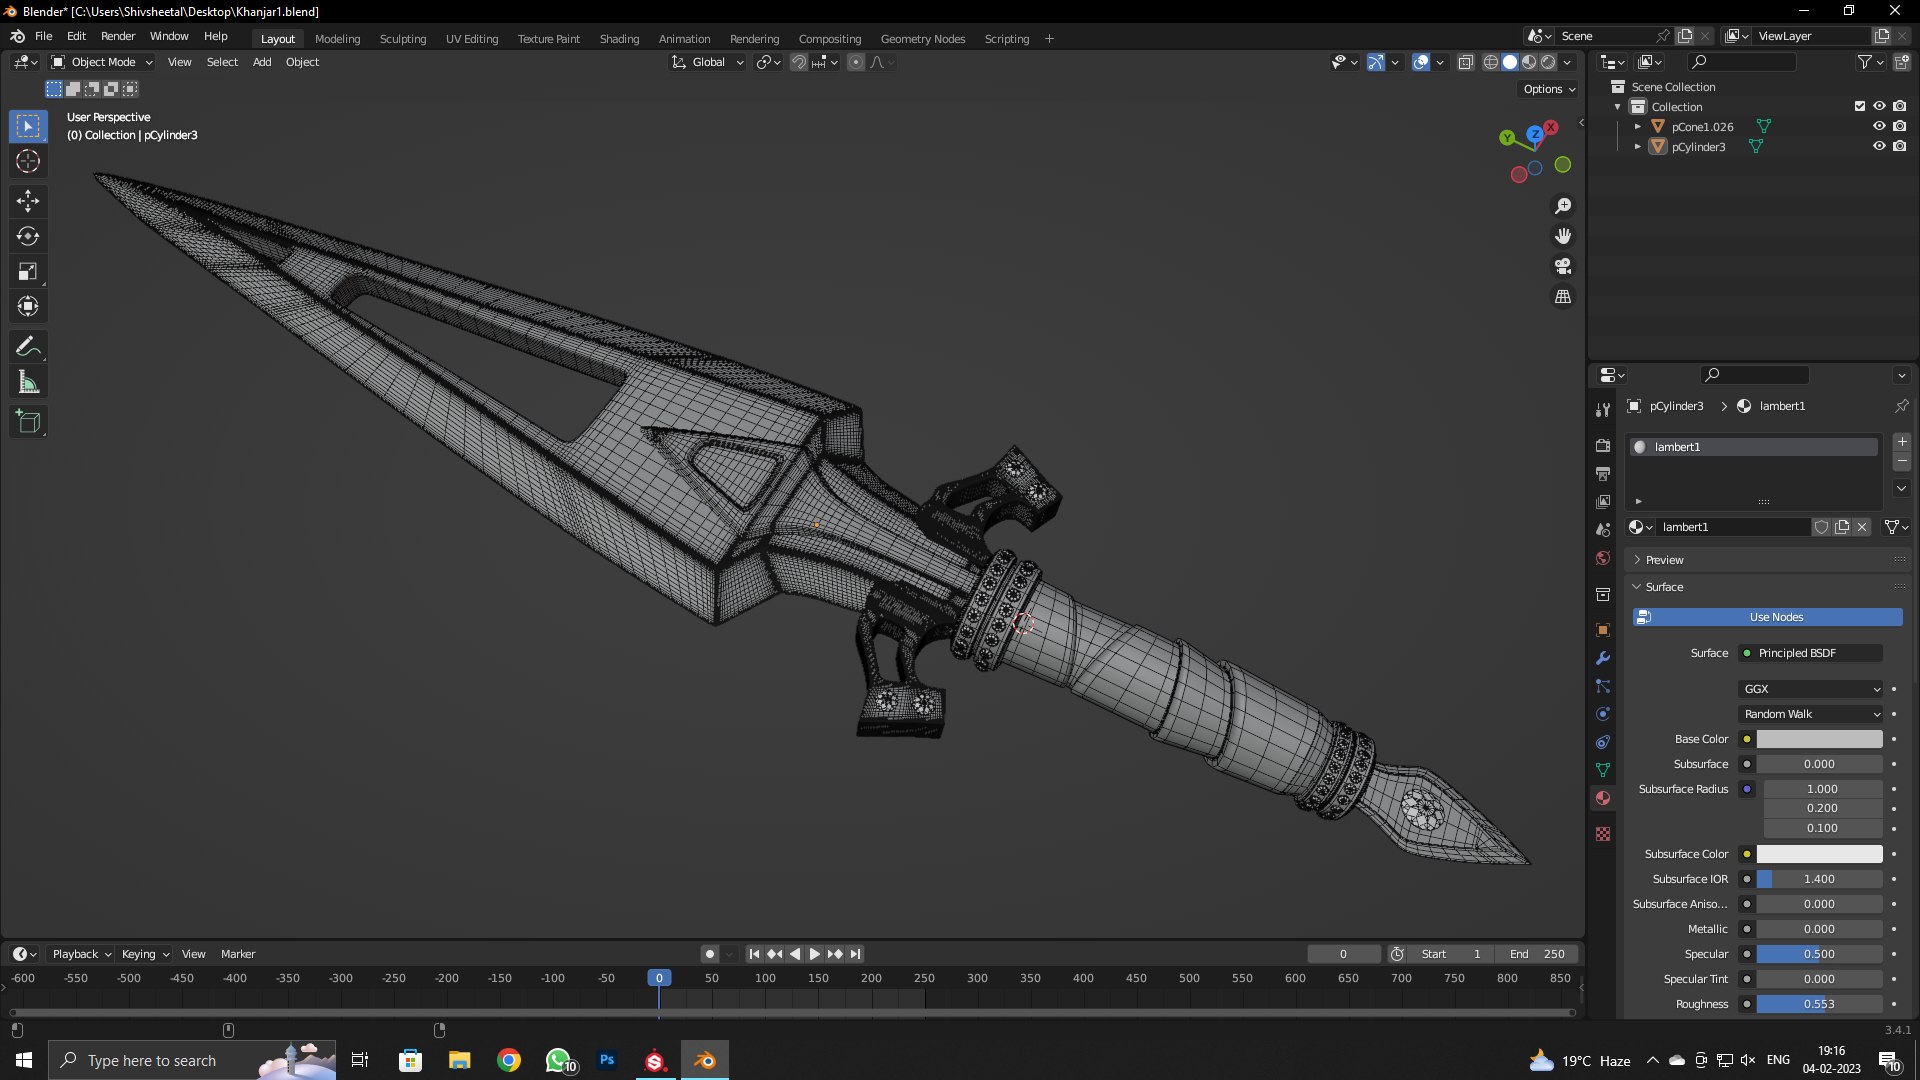Viewport: 1920px width, 1080px height.
Task: Select the Annotate tool
Action: 28,347
